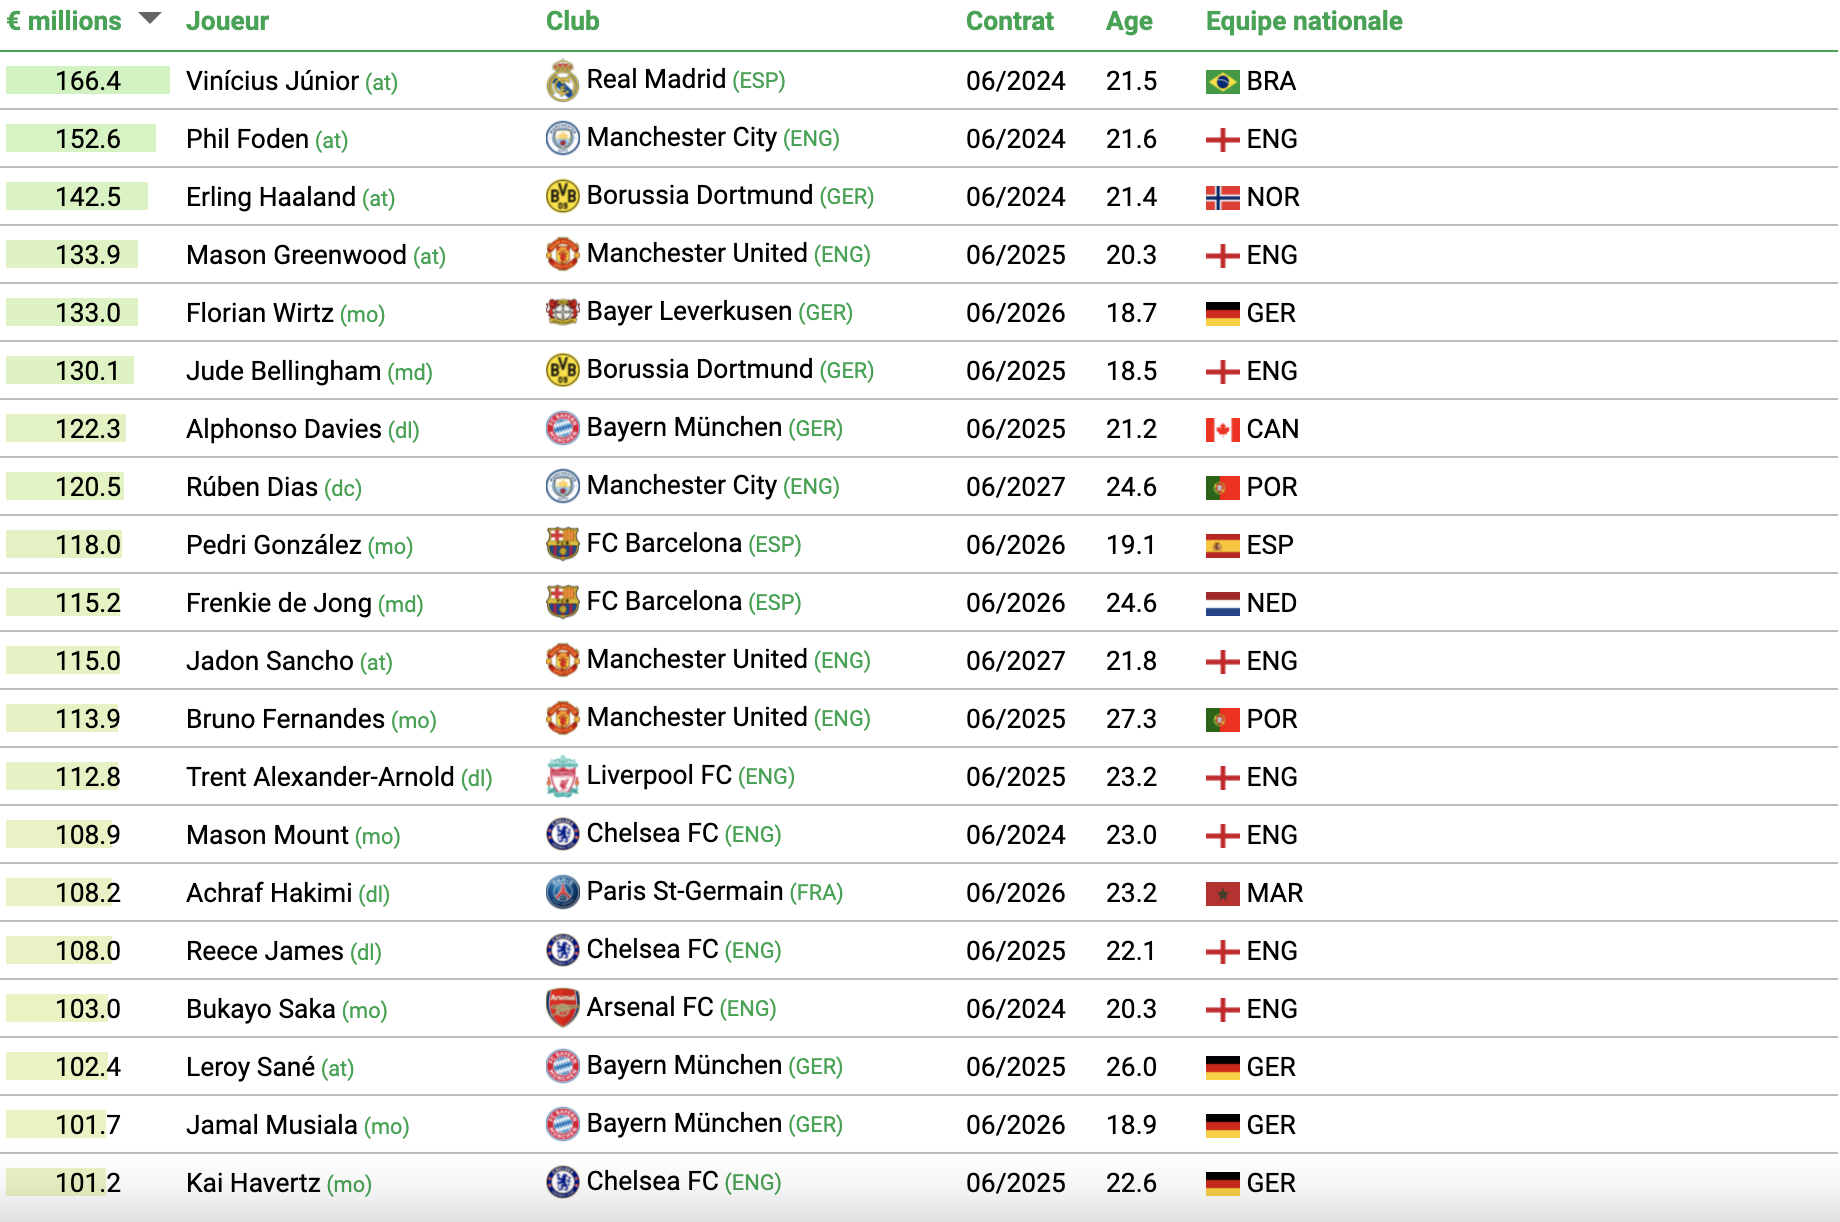The height and width of the screenshot is (1222, 1840).
Task: Sort by the Contrat column header
Action: point(1009,21)
